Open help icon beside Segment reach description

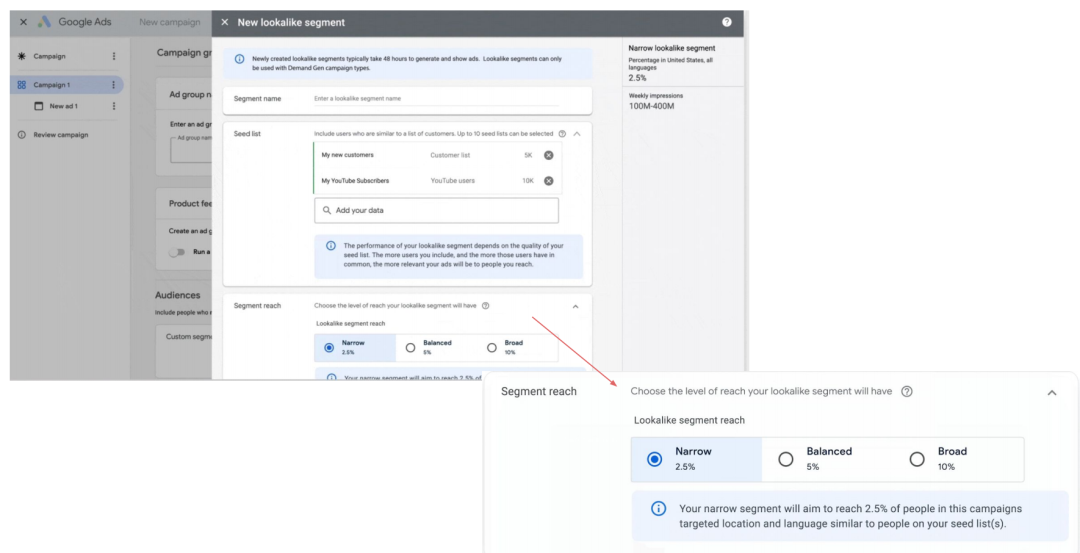pos(486,306)
